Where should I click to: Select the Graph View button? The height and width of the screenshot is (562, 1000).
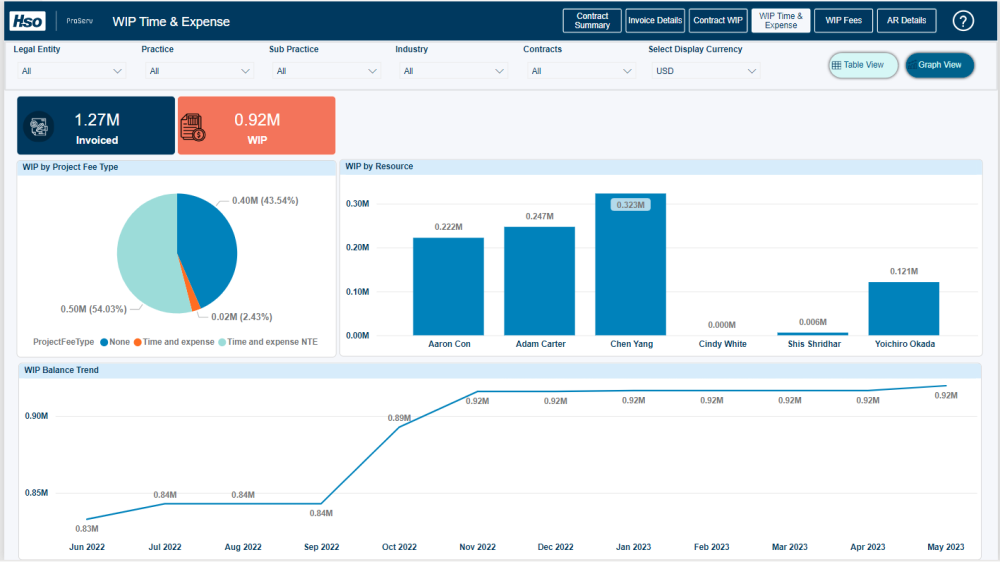click(939, 65)
